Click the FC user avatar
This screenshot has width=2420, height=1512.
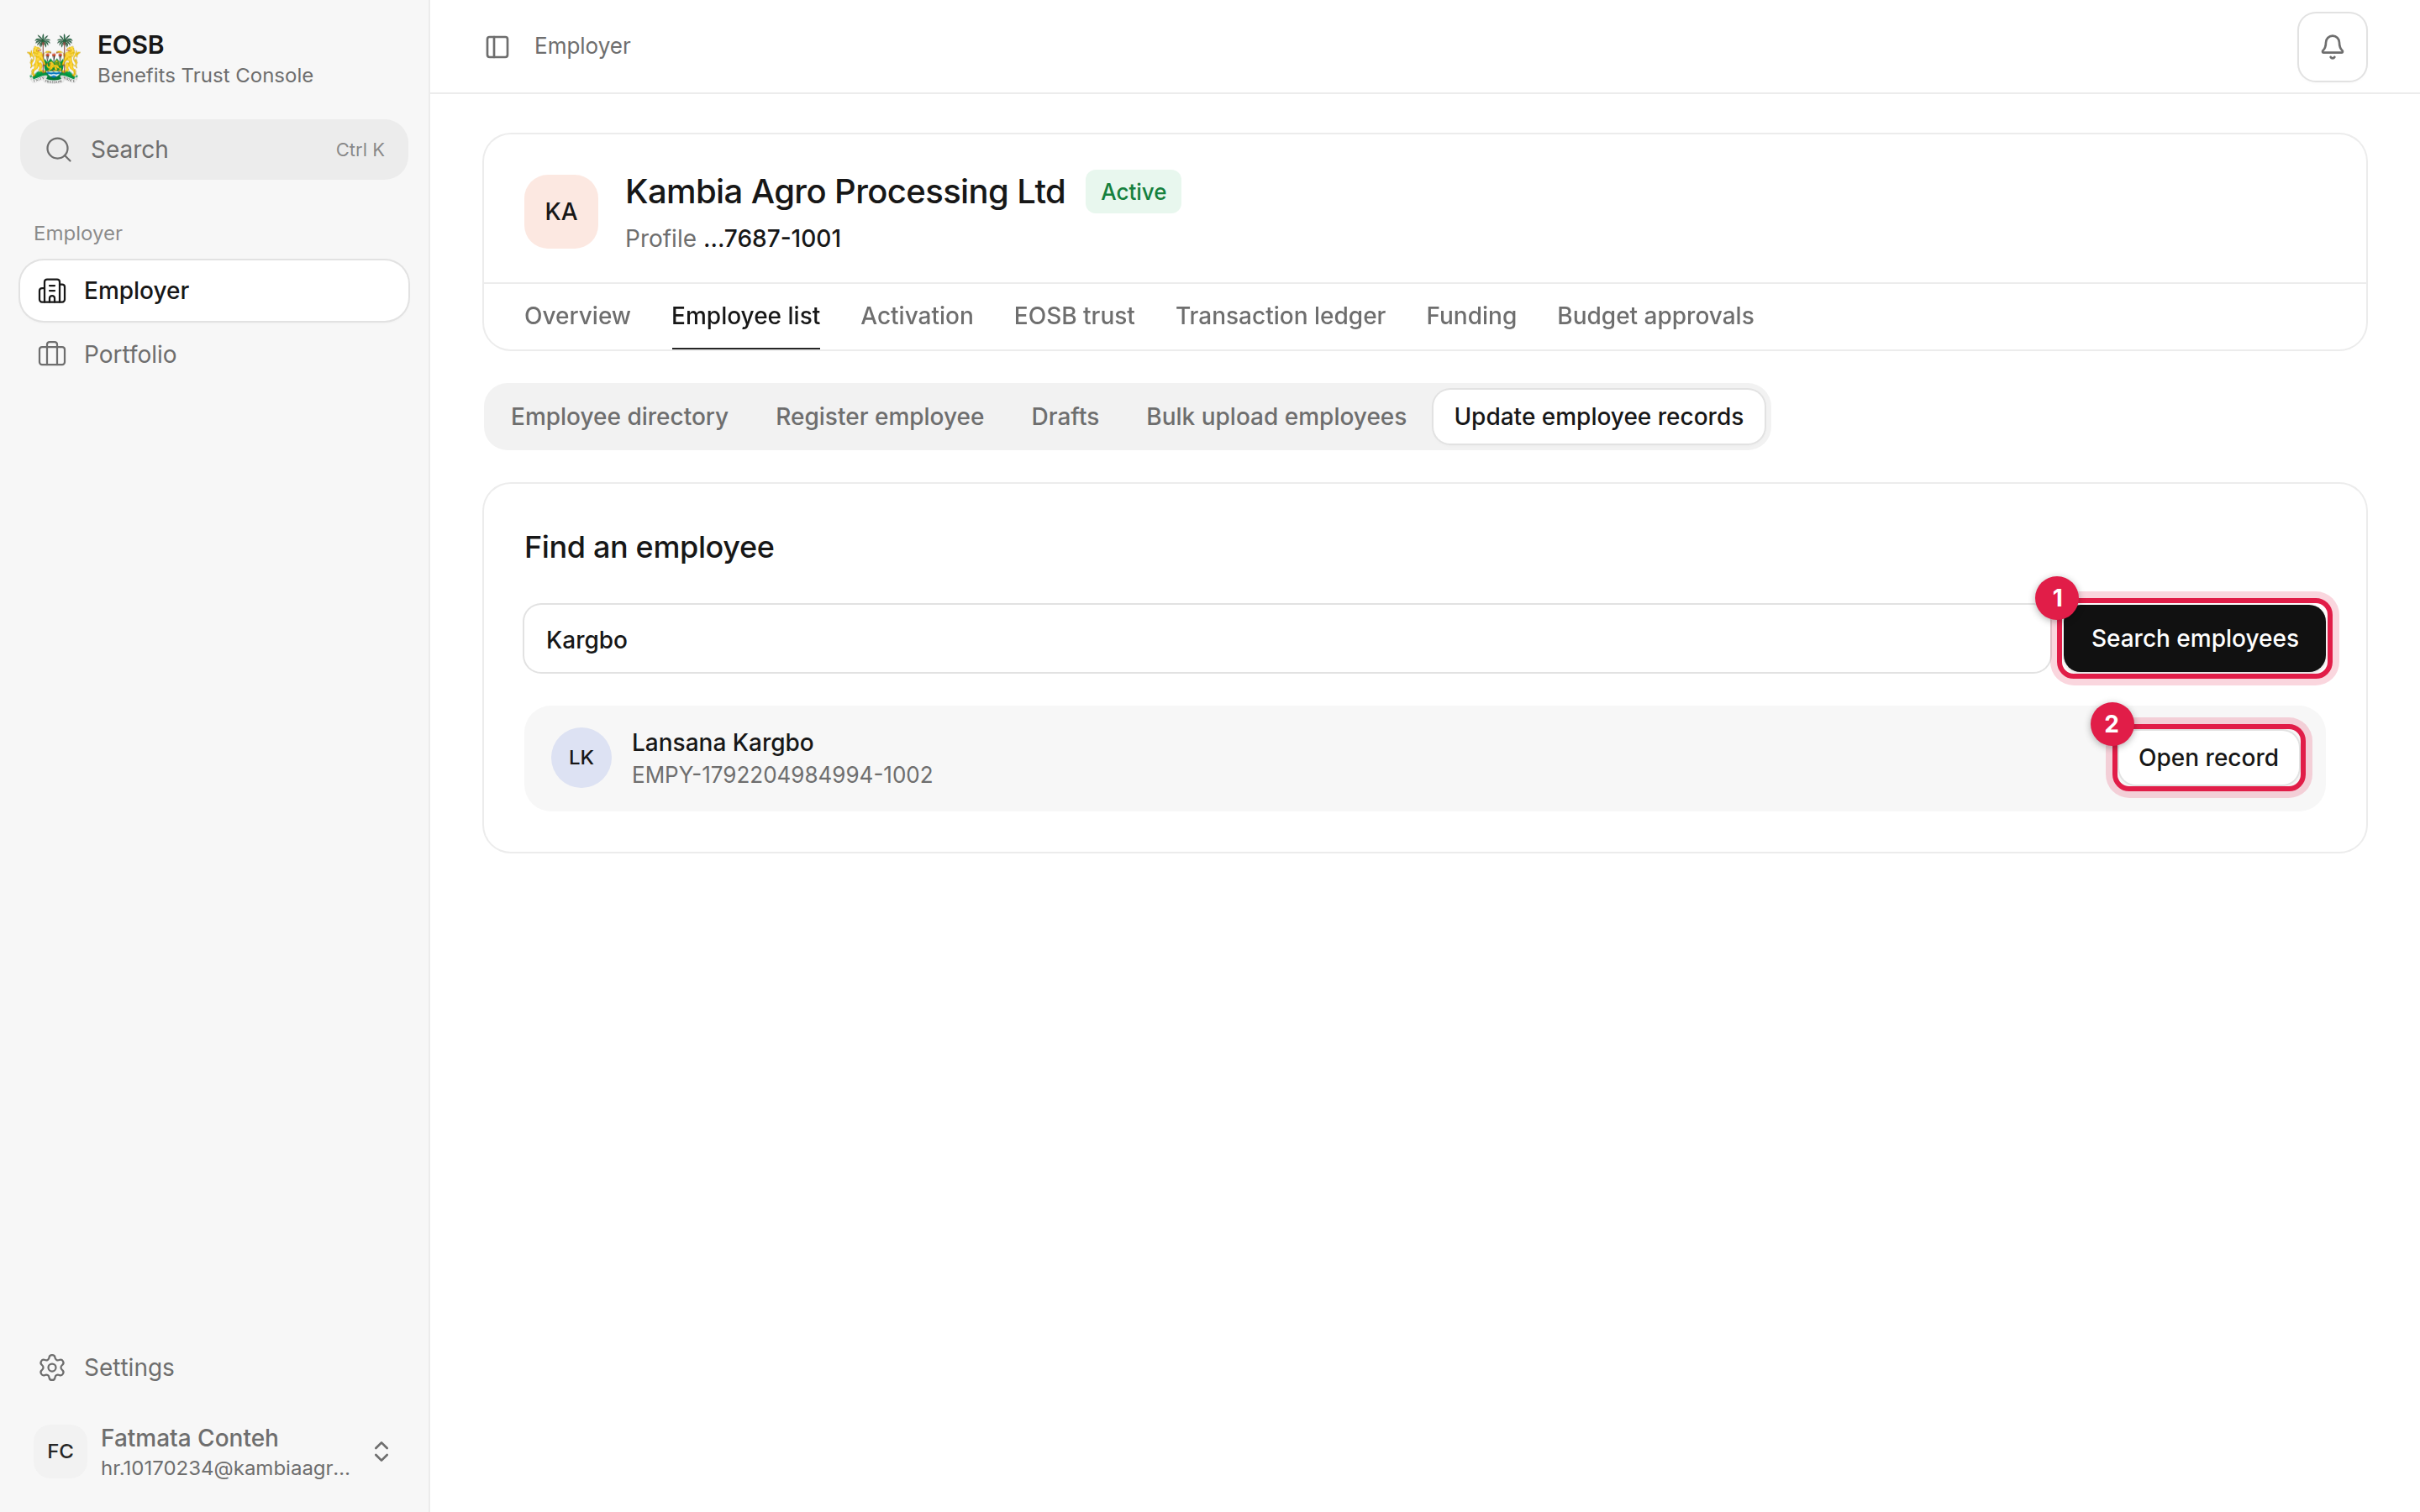click(60, 1451)
